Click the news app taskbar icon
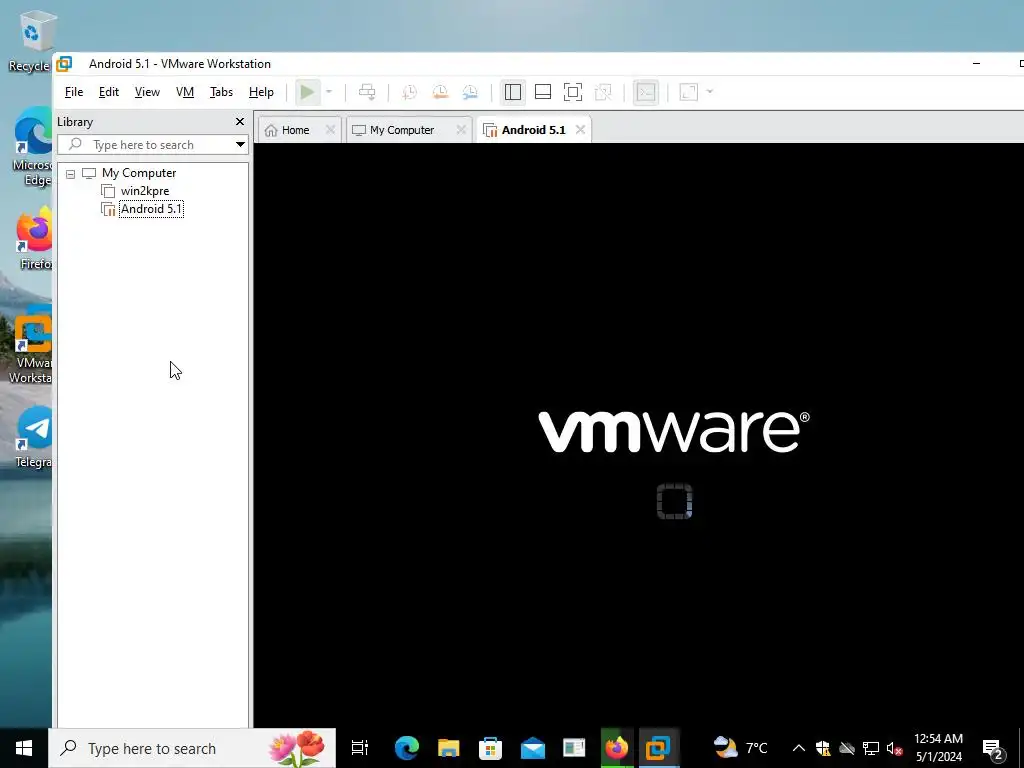Screen dimensions: 1024x768 click(x=574, y=748)
